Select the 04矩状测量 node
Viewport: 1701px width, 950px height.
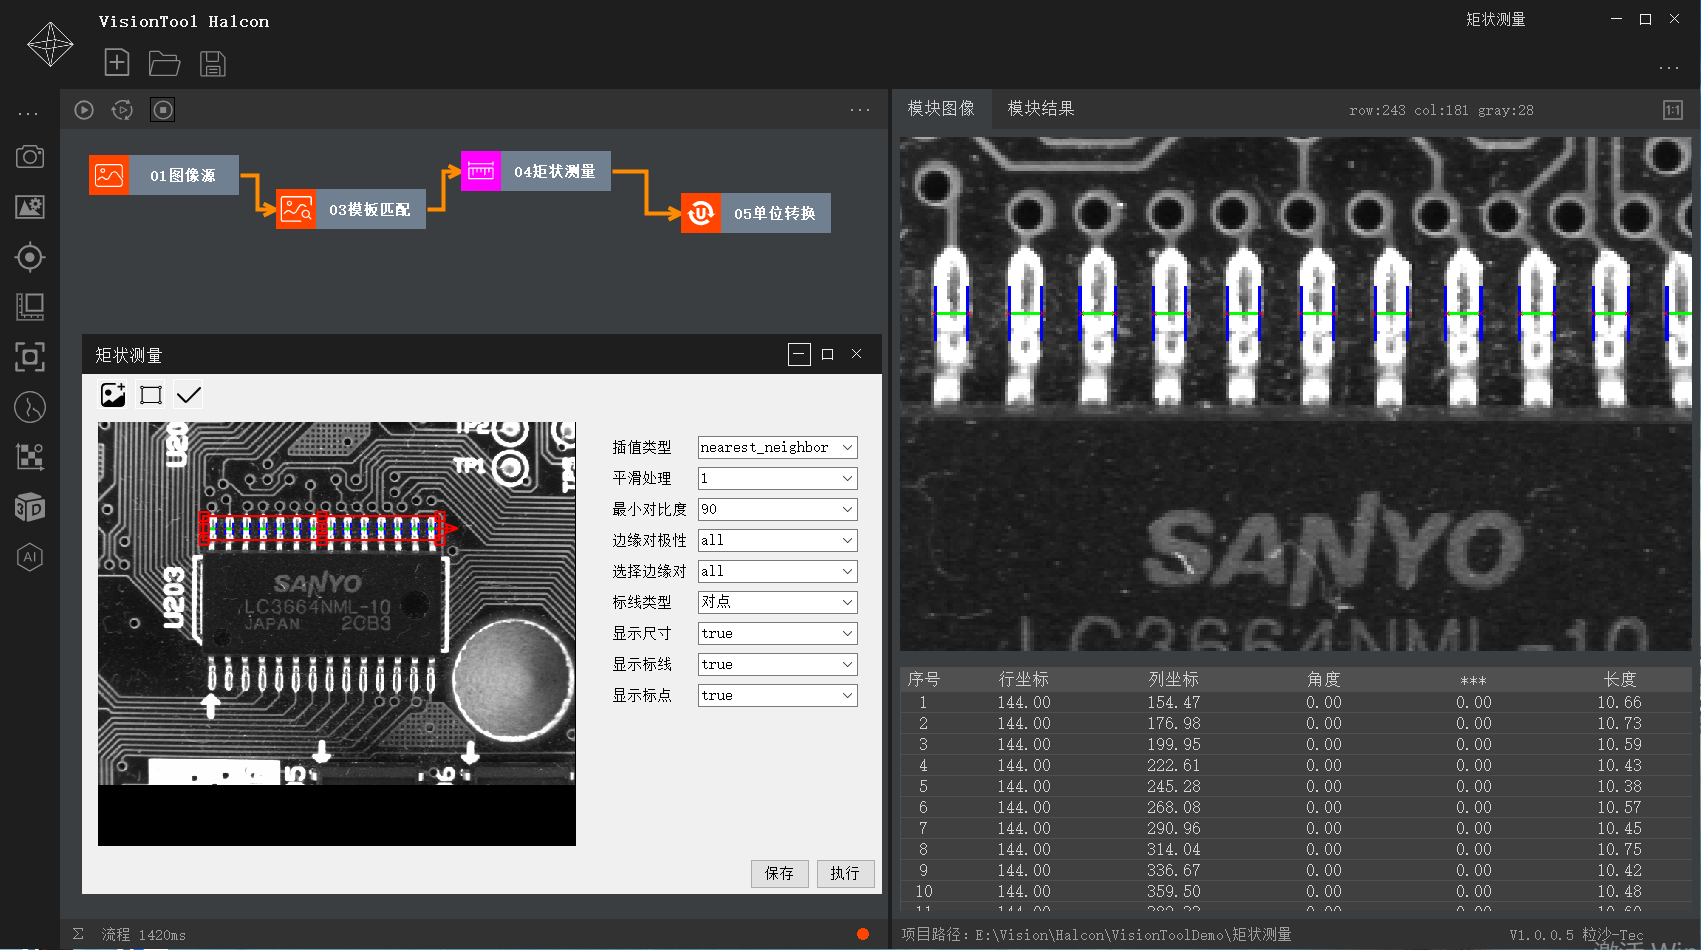[x=536, y=171]
